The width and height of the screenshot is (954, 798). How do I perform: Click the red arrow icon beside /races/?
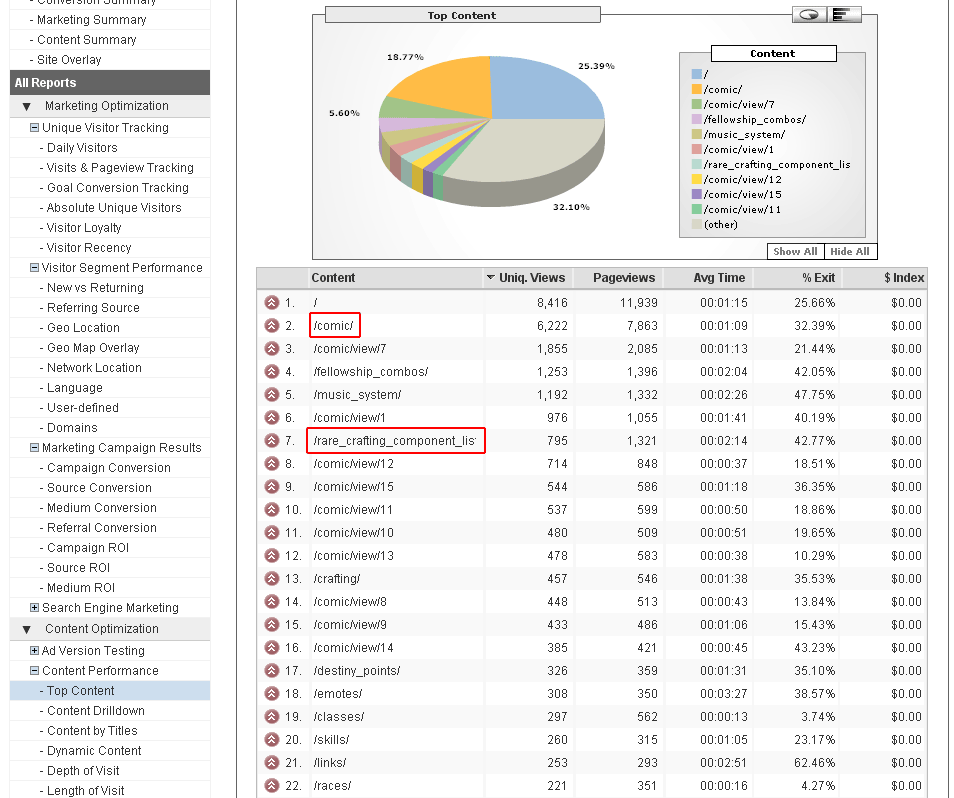271,785
